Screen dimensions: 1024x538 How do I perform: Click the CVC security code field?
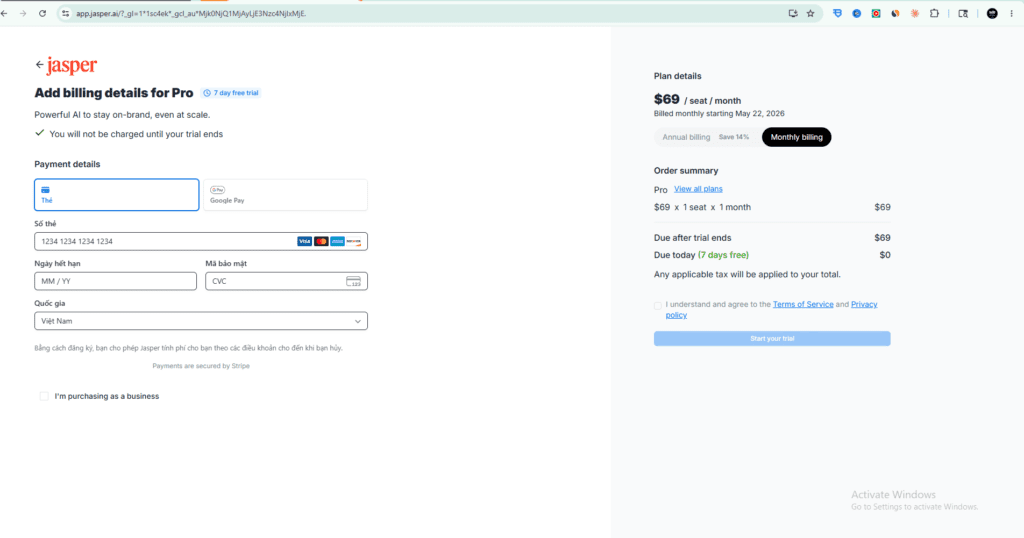pyautogui.click(x=286, y=281)
